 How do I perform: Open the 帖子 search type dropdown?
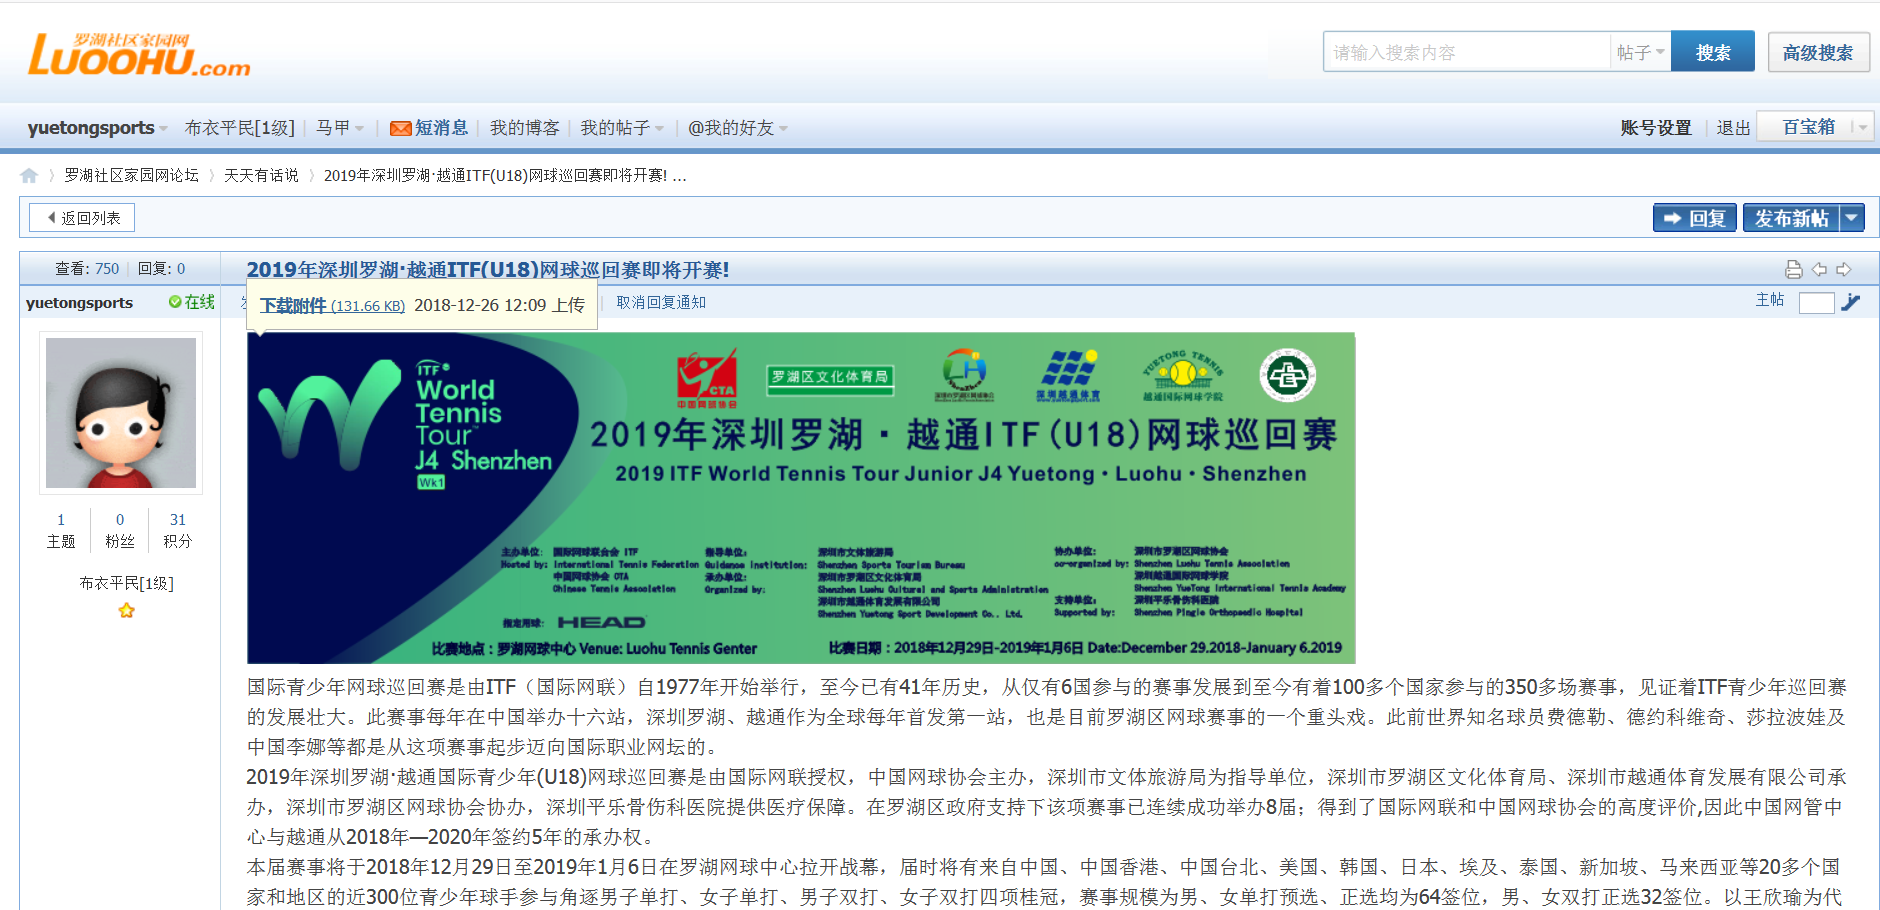coord(1640,52)
